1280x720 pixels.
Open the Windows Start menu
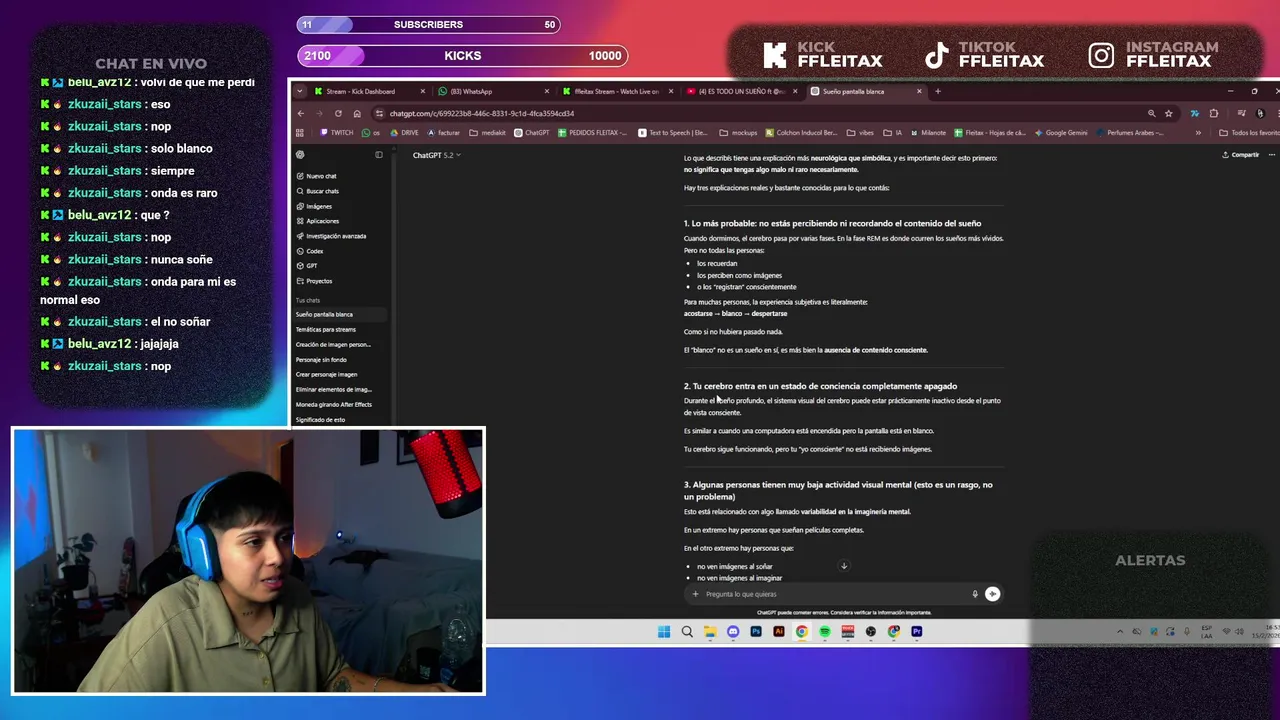(664, 632)
